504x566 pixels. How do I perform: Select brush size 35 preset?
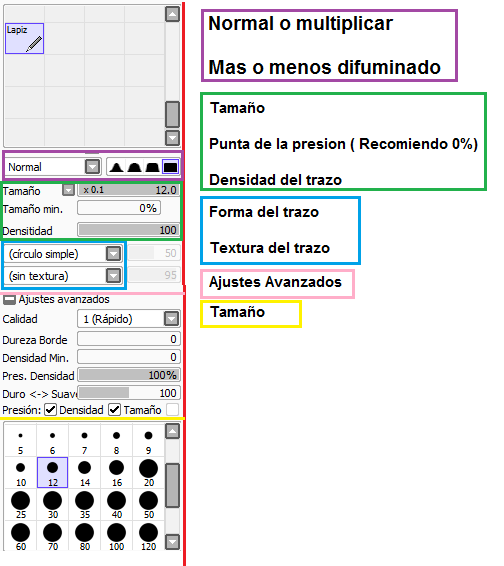(x=84, y=505)
